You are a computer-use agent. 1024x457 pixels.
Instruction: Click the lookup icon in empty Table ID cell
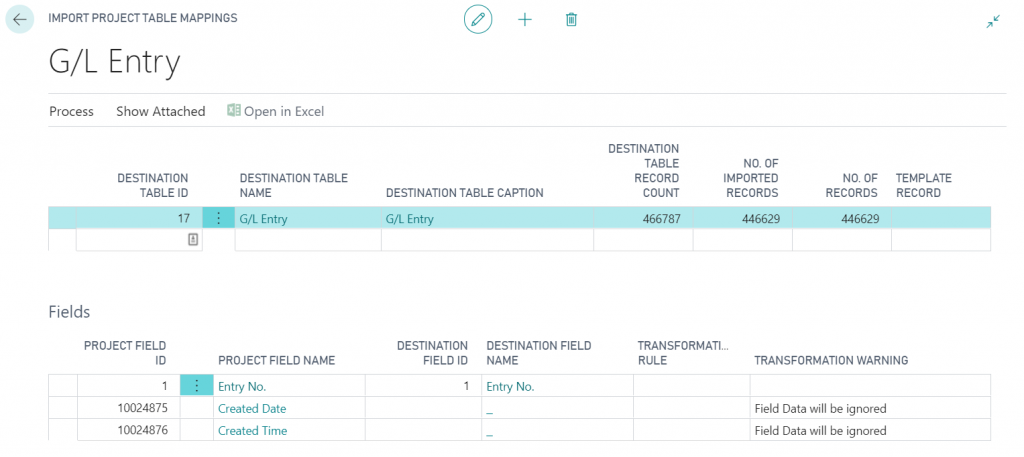193,240
